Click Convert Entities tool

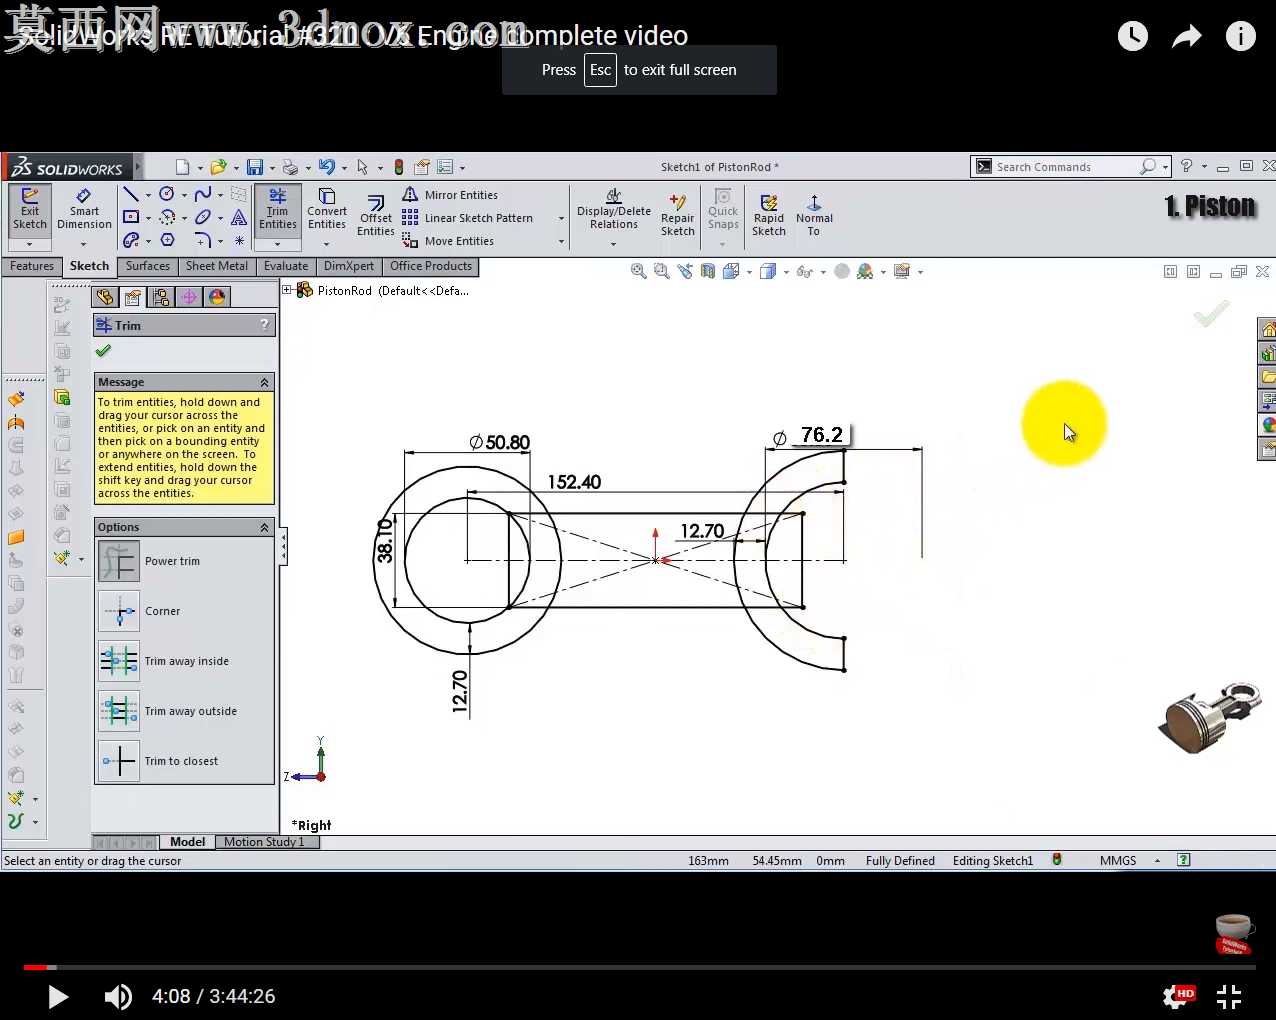(x=327, y=210)
